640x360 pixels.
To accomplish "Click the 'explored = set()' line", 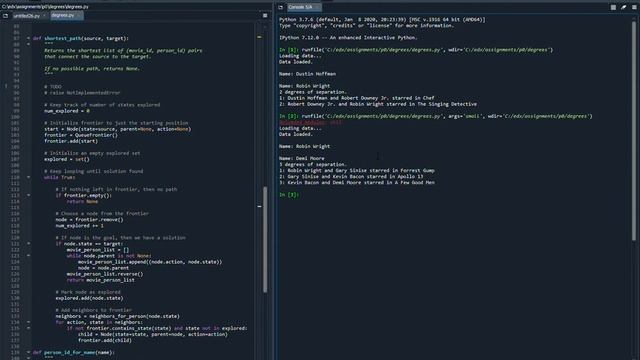I will (x=67, y=159).
